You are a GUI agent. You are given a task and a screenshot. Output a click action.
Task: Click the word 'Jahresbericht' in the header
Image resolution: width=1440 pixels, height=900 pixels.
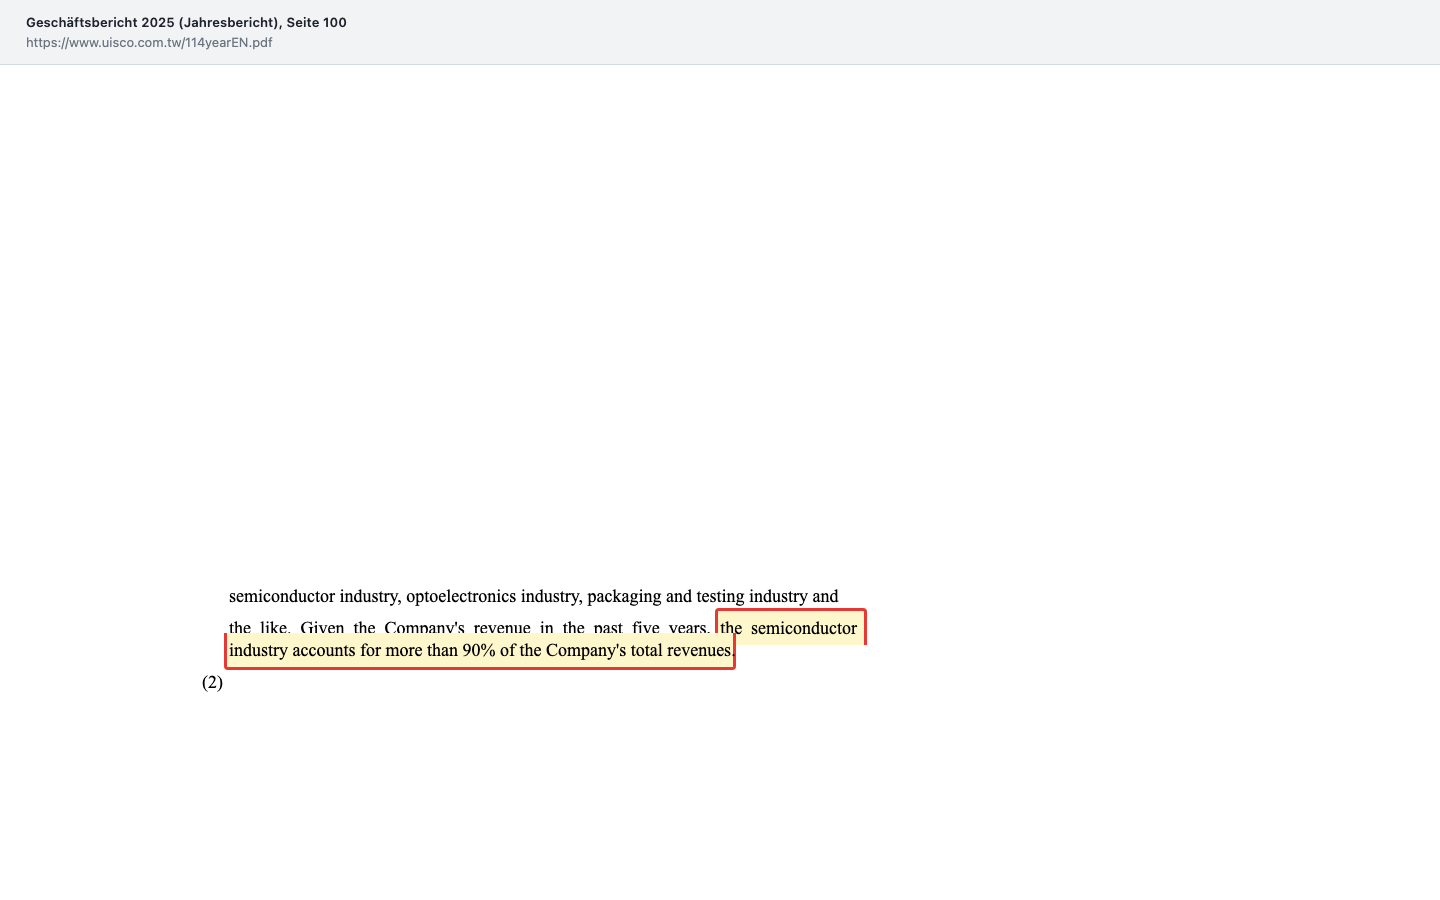(228, 22)
